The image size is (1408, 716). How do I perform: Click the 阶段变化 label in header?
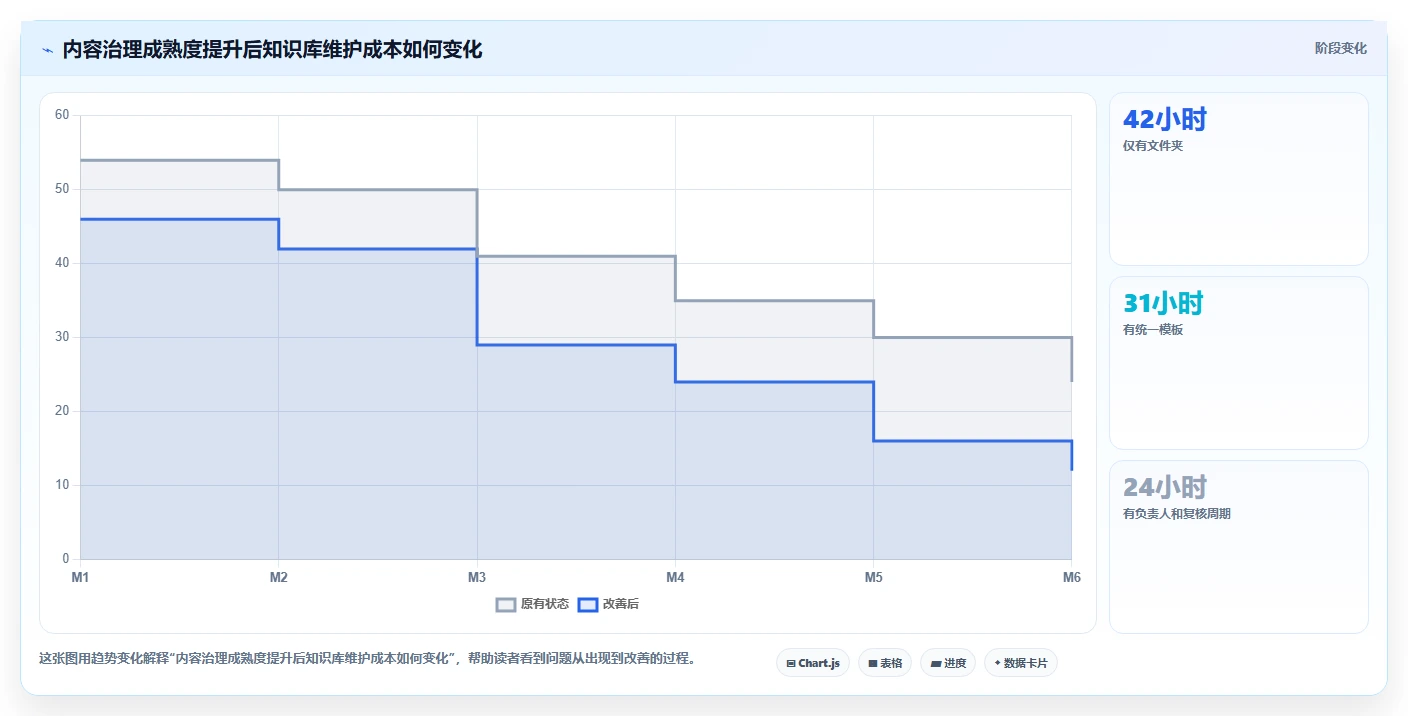click(x=1340, y=48)
